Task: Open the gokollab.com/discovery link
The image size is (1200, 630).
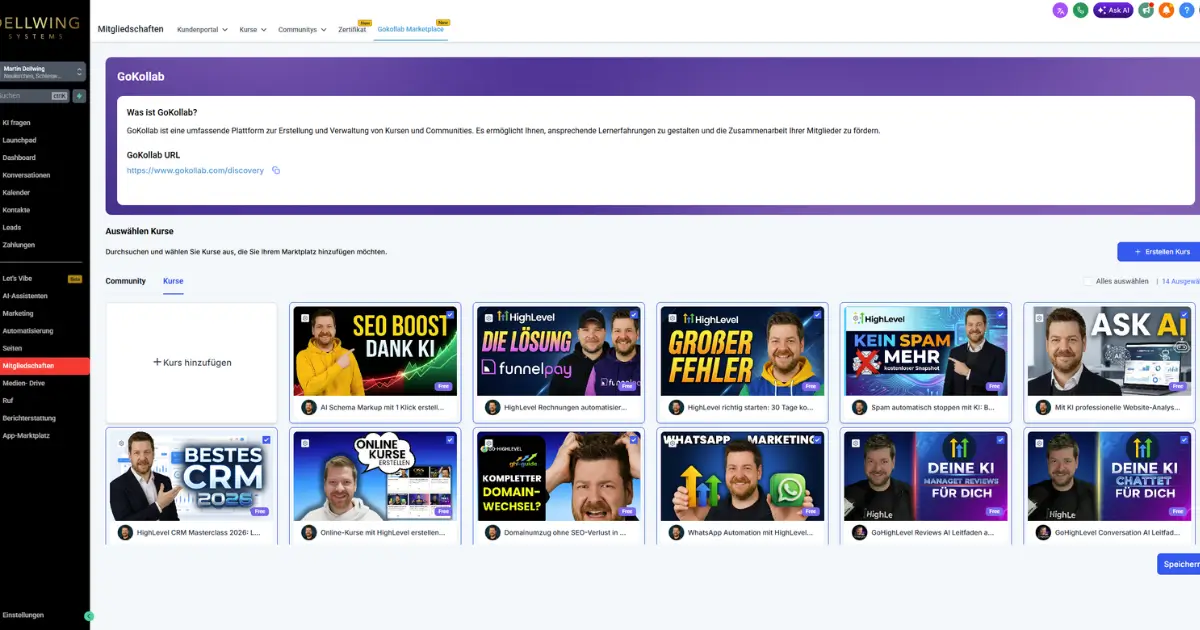Action: coord(195,171)
